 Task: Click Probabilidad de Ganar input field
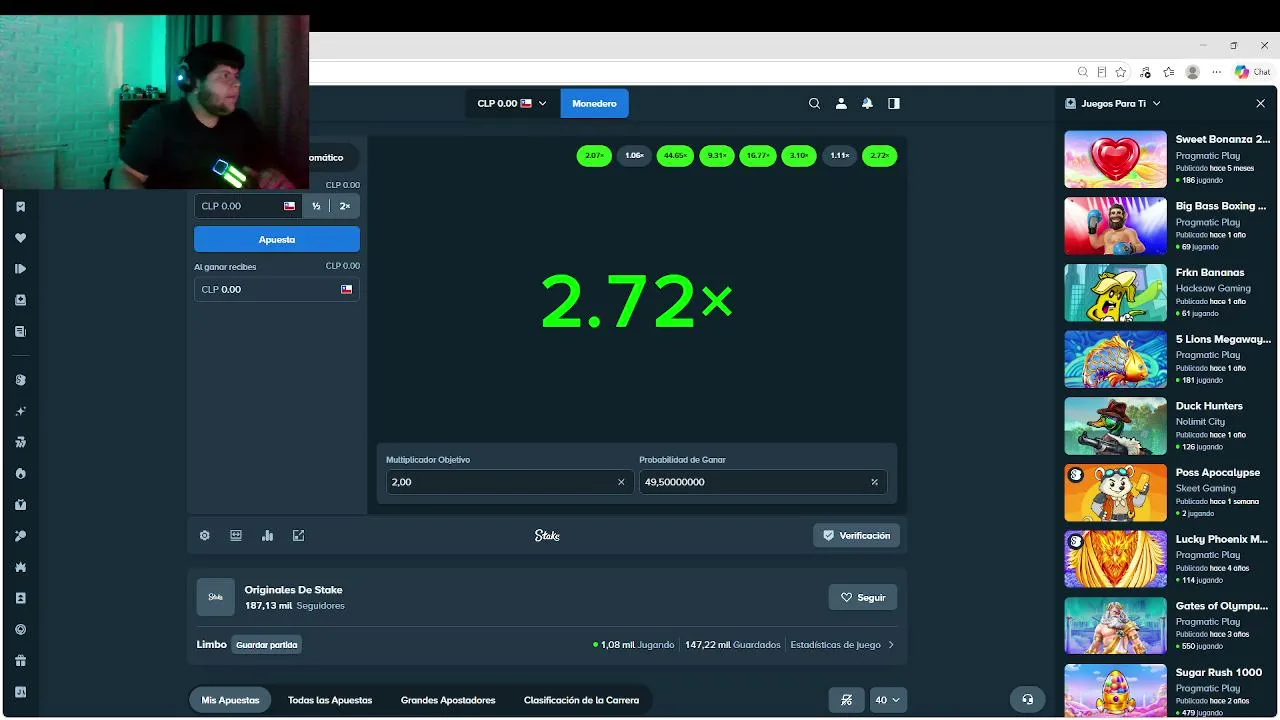coord(763,482)
